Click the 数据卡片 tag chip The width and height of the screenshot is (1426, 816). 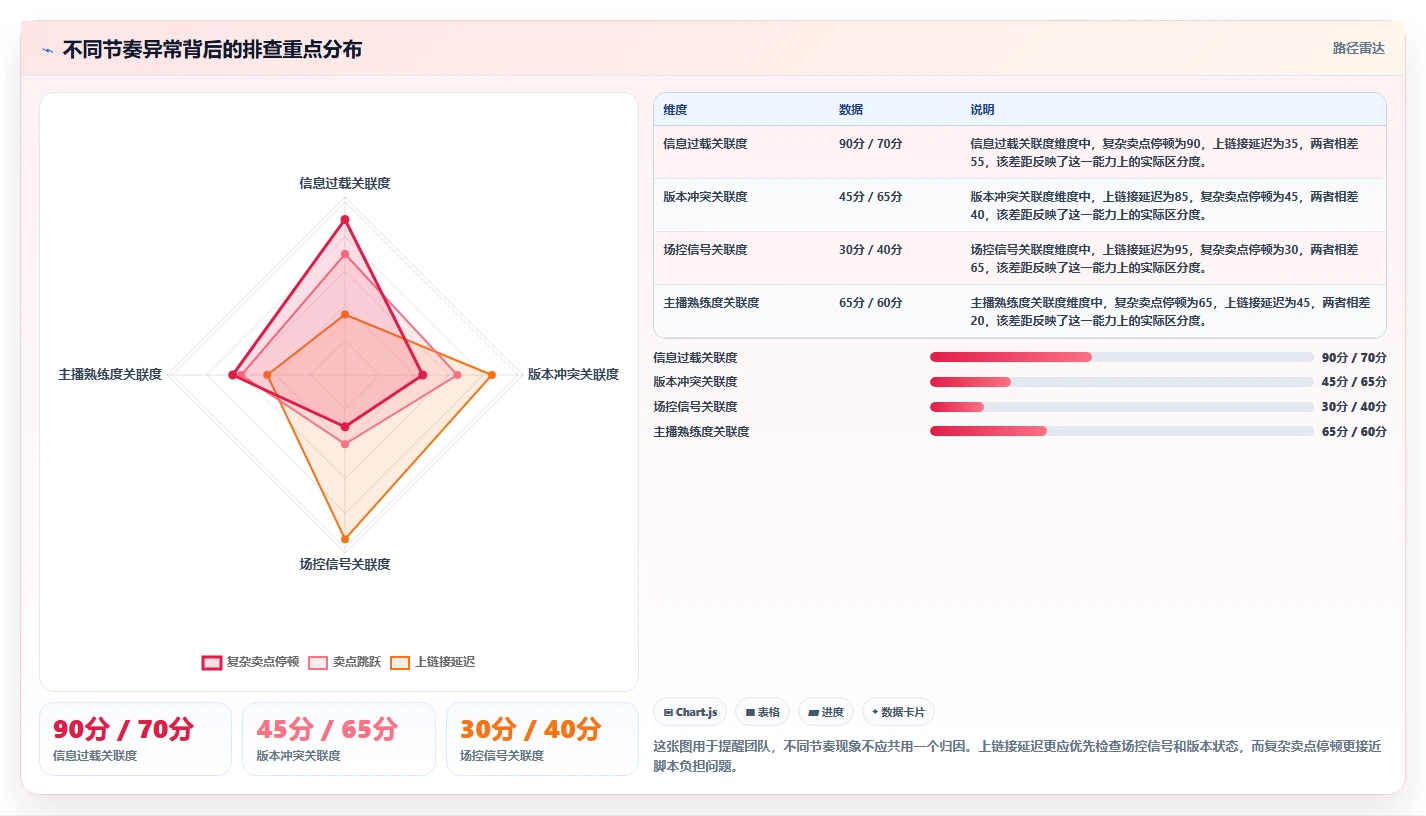click(x=898, y=712)
